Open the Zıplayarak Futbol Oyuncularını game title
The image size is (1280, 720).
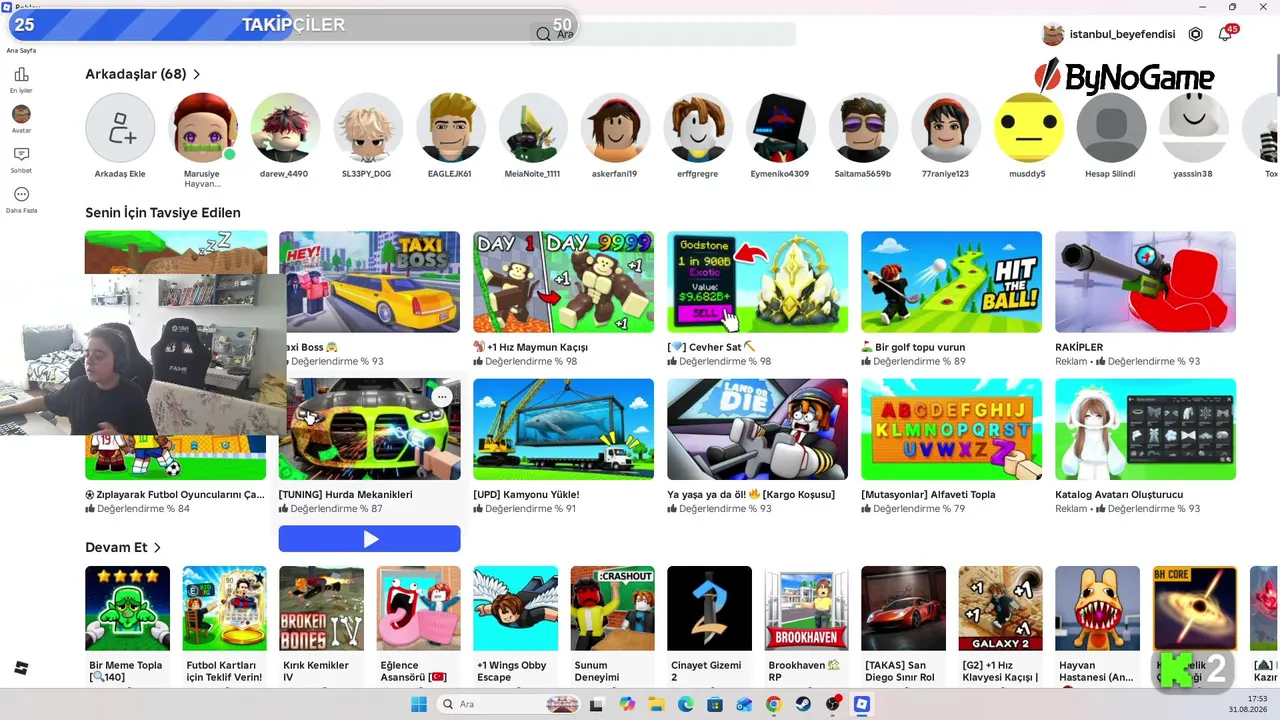tap(175, 494)
